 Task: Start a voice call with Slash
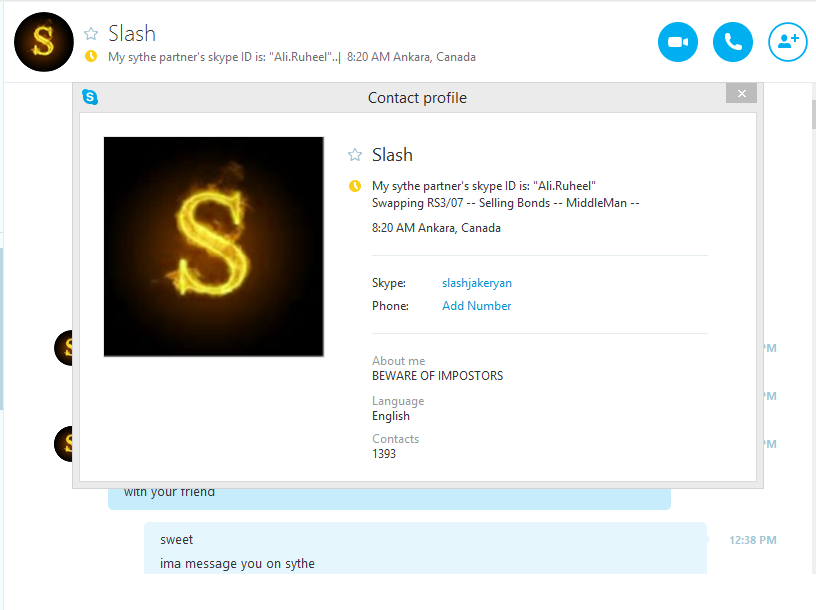coord(732,42)
